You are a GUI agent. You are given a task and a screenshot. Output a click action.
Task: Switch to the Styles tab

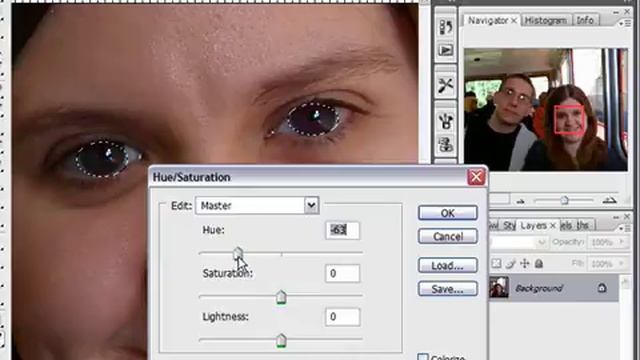[509, 225]
